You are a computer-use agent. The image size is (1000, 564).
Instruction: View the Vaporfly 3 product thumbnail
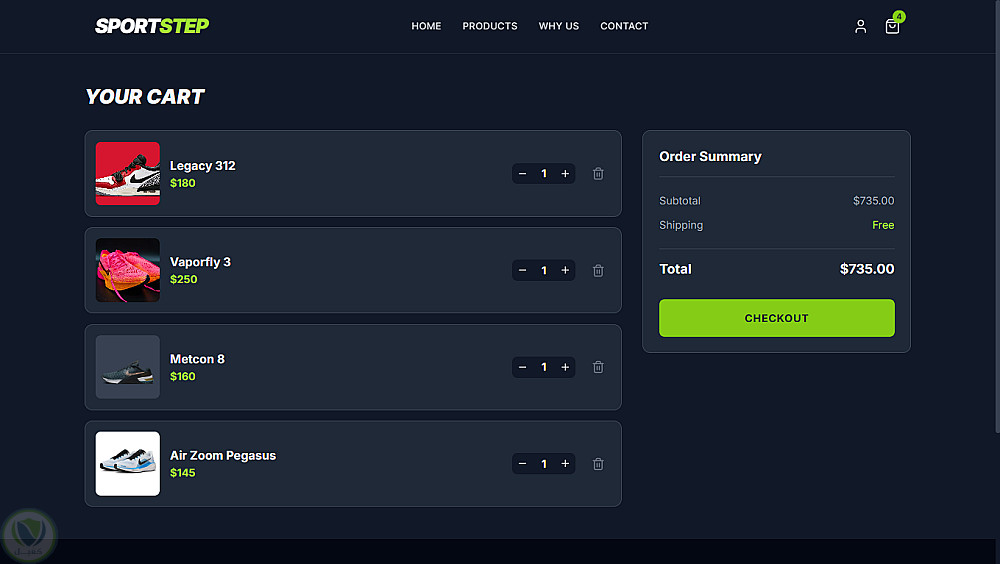coord(128,270)
